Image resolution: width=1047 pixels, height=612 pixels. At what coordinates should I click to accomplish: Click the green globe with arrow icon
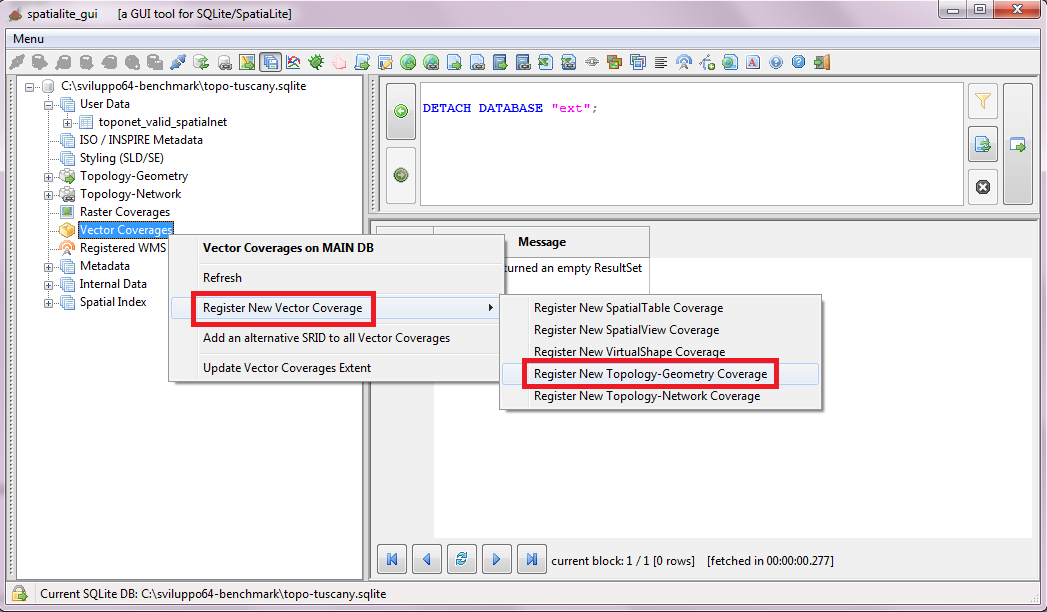pyautogui.click(x=408, y=63)
